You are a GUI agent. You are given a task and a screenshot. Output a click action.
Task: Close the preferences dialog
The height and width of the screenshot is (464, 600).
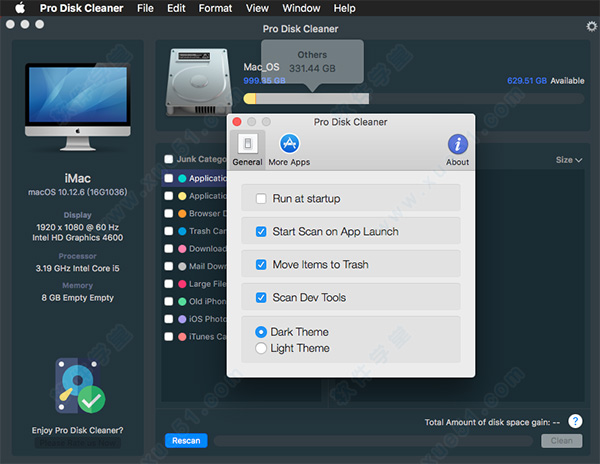237,122
